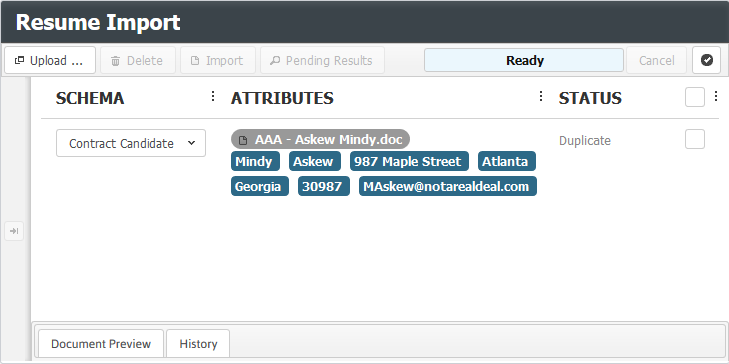Select the AAA - Askew Mindy.doc file chip
Viewport: 729px width, 364px height.
[x=320, y=139]
